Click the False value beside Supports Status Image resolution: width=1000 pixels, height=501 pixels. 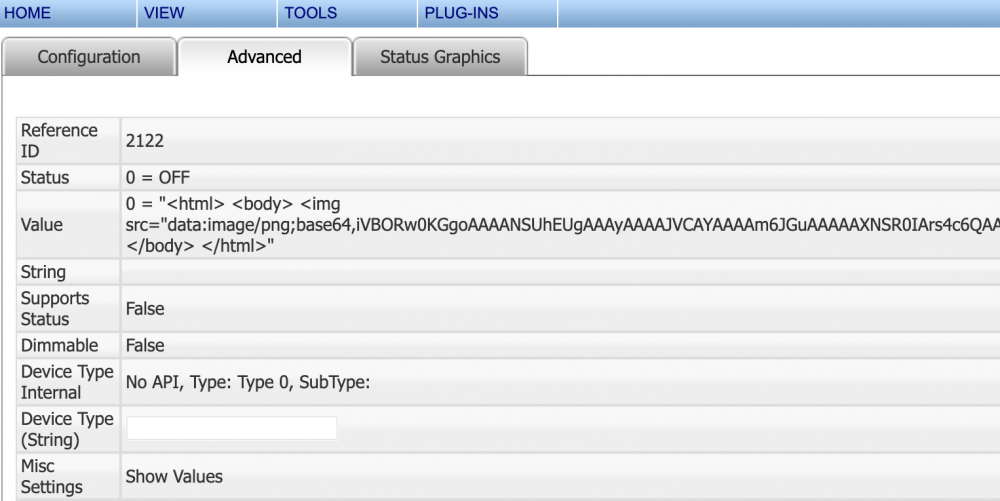(x=145, y=309)
